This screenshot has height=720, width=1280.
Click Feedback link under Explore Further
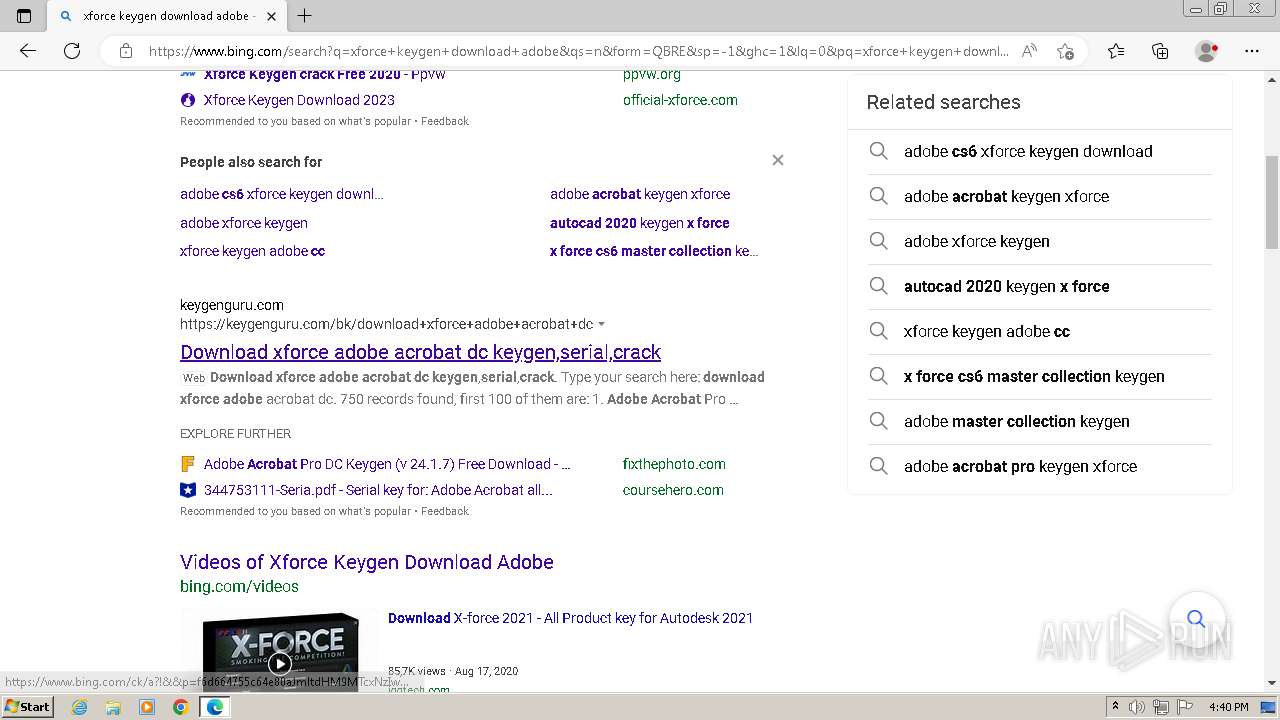[445, 511]
